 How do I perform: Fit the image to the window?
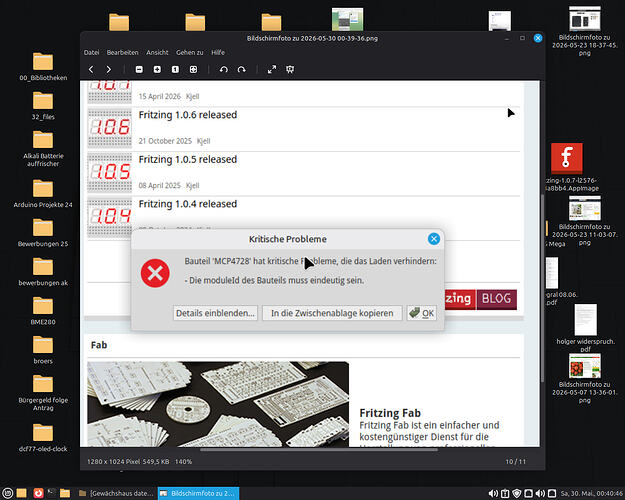coord(193,69)
